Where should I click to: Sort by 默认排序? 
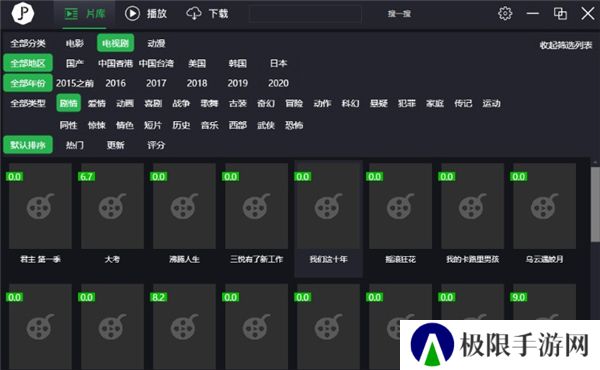tap(28, 145)
